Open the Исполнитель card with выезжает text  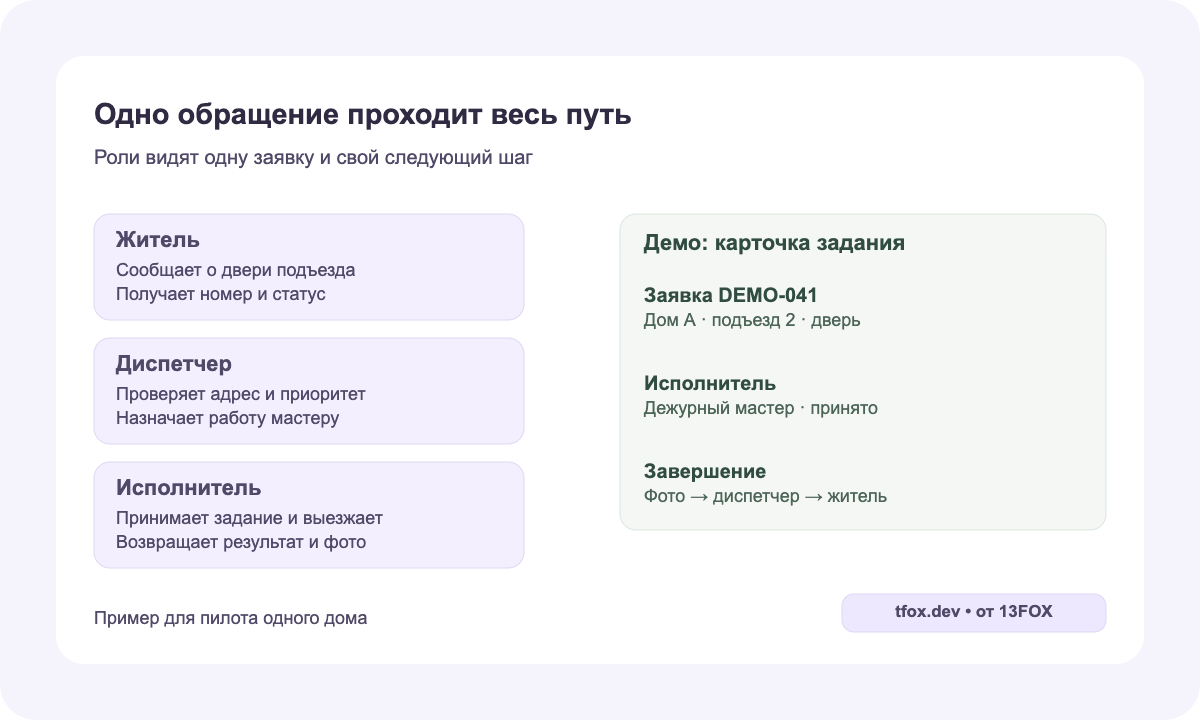tap(309, 515)
